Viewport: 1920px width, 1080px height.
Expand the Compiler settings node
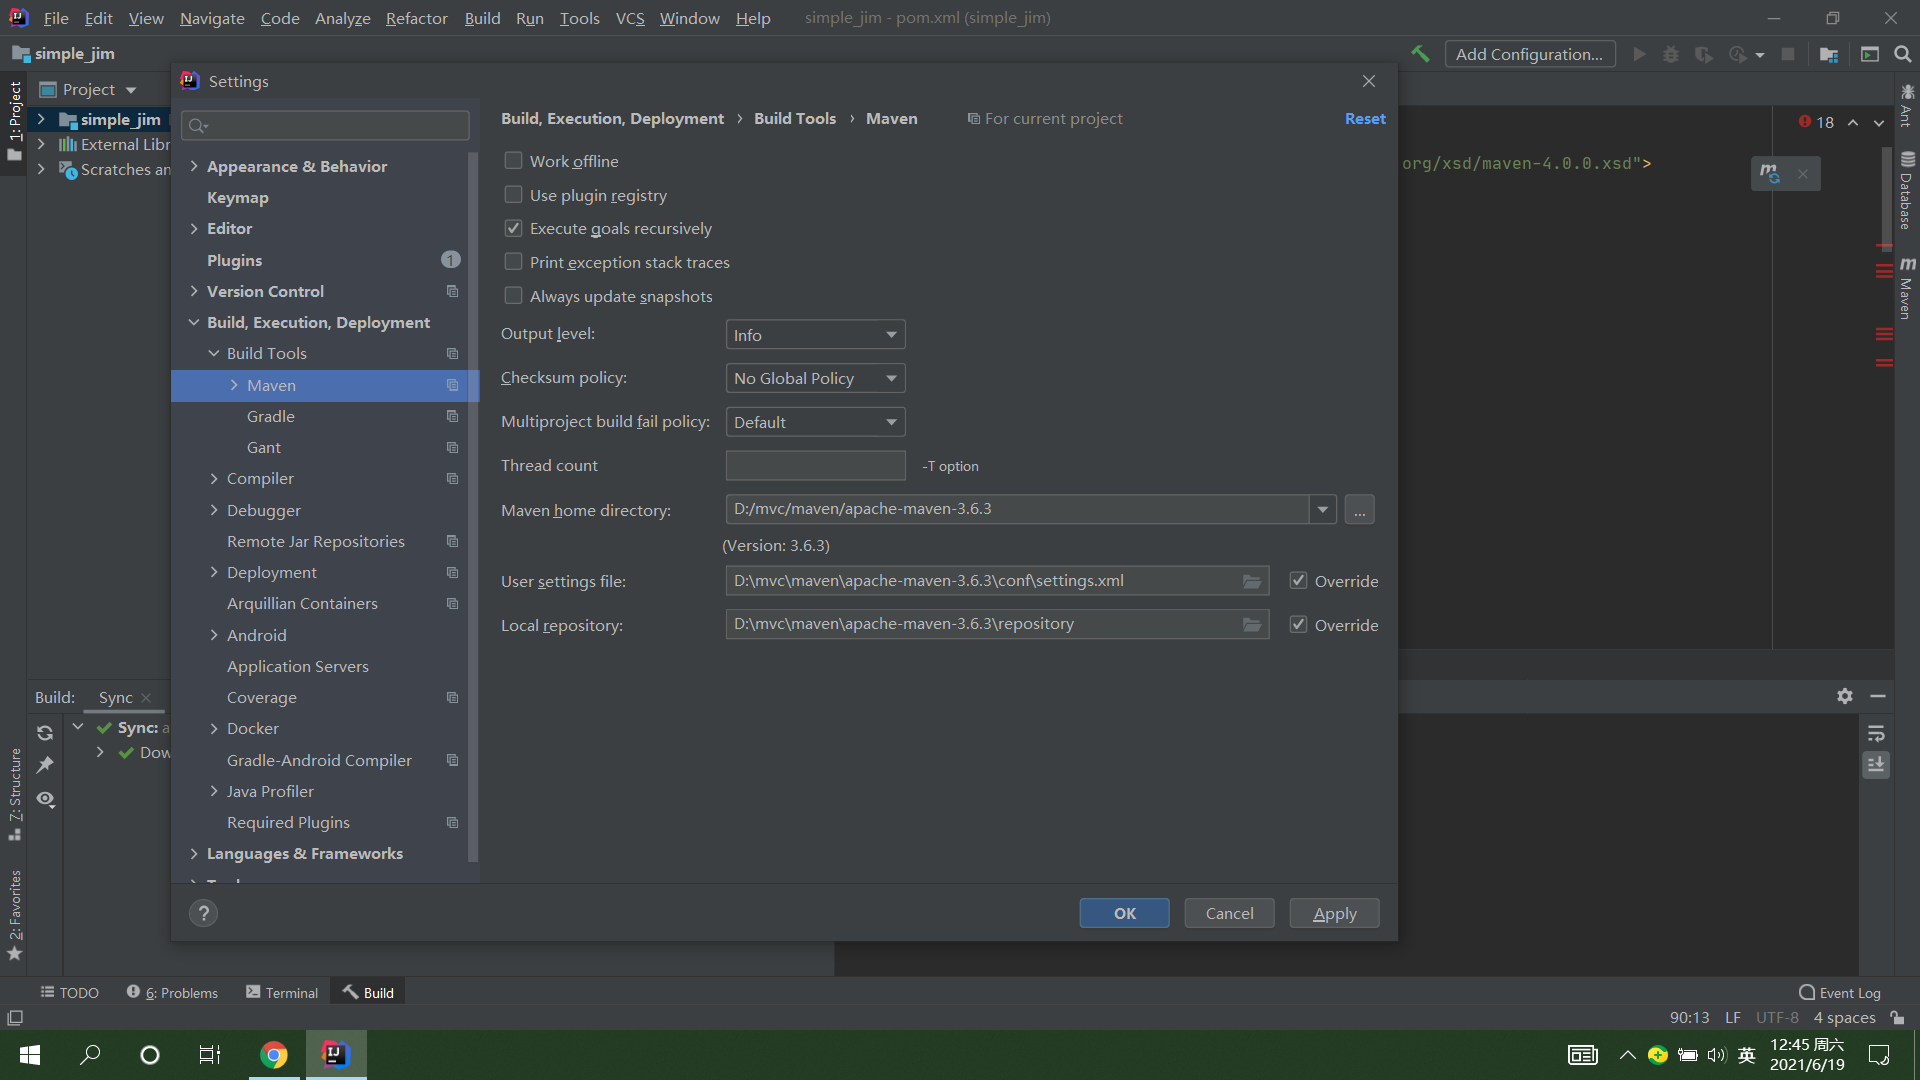coord(214,479)
